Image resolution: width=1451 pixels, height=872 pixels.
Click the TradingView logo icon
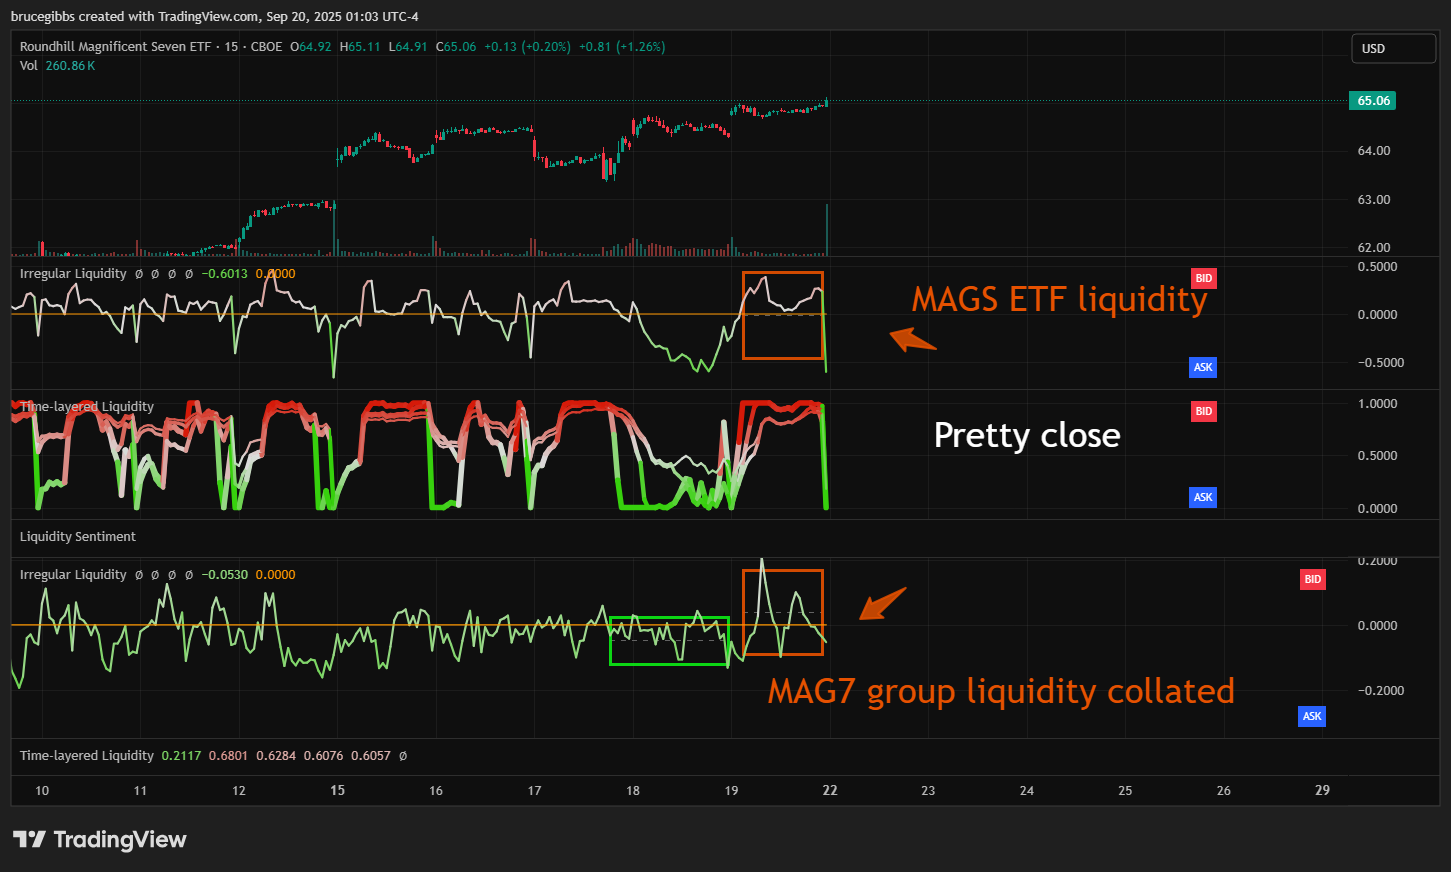click(x=29, y=839)
